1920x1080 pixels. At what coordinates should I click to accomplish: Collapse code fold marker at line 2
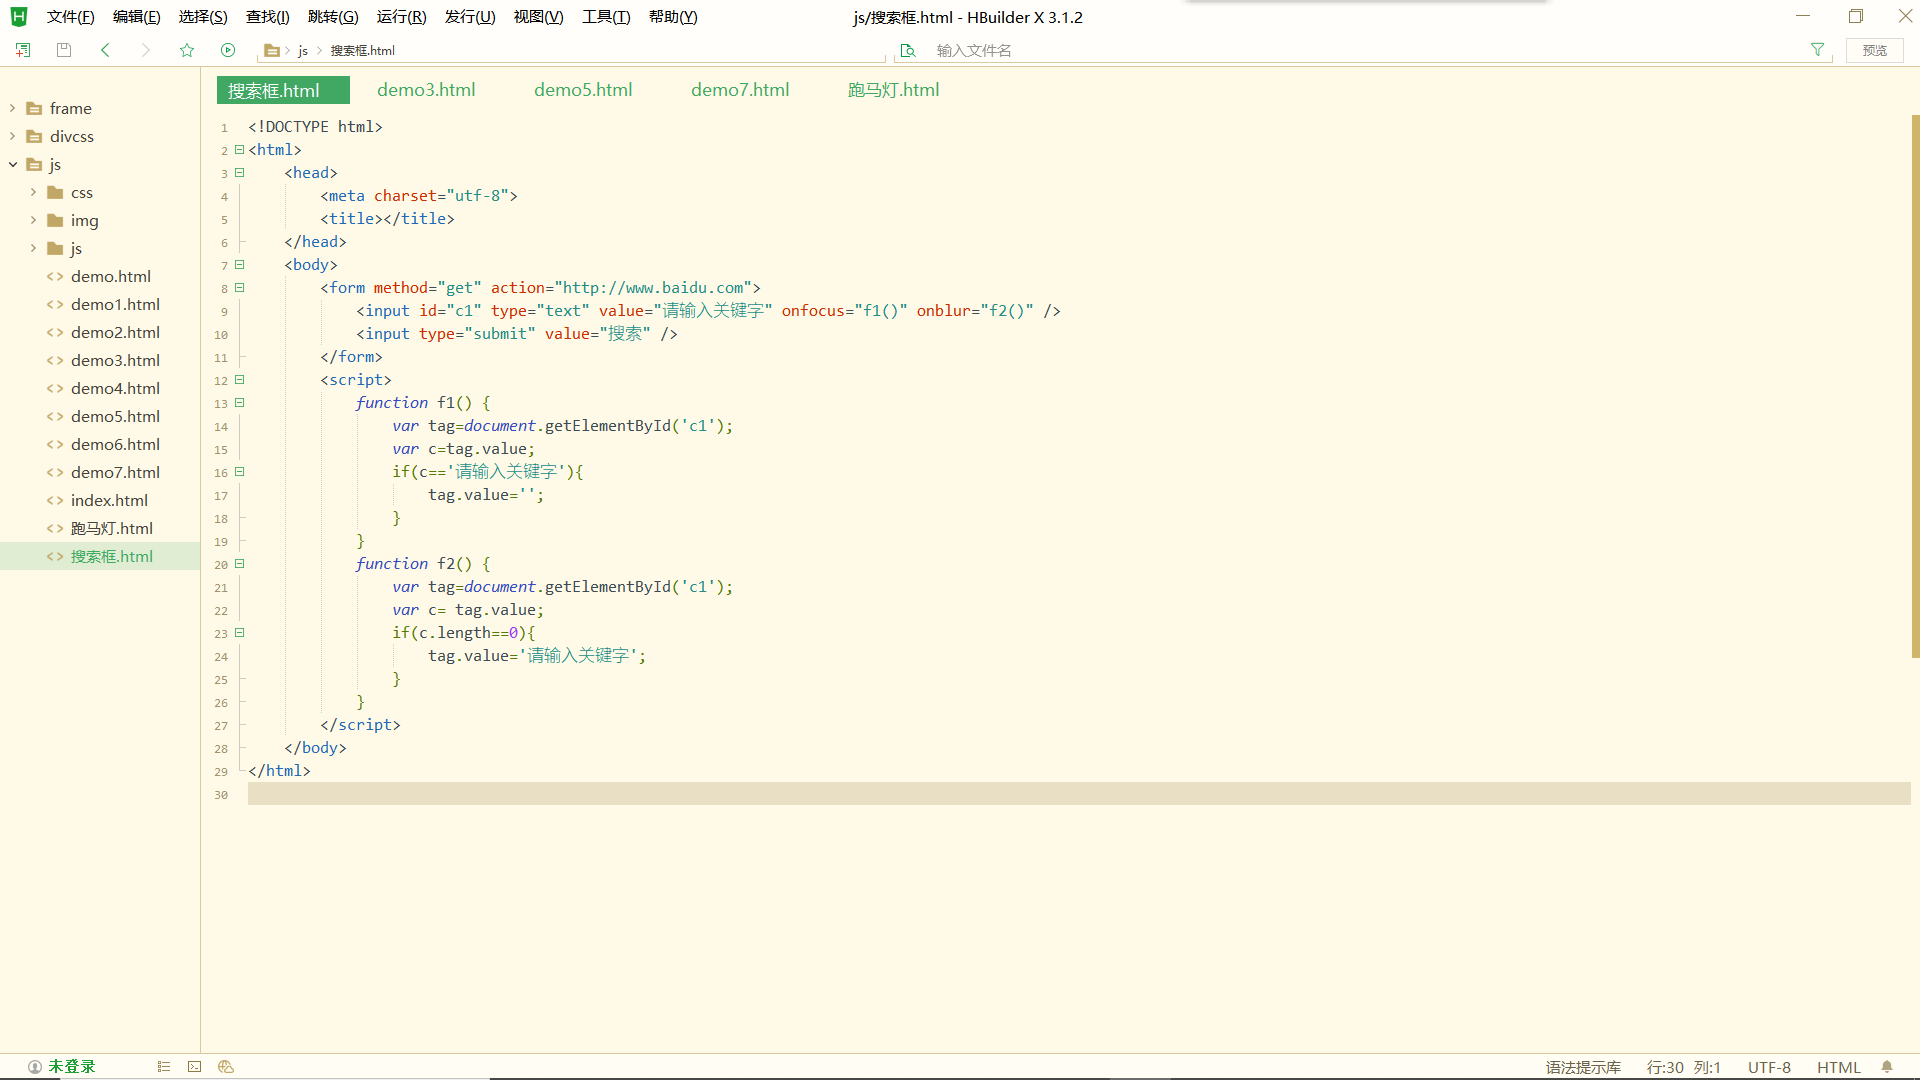240,150
